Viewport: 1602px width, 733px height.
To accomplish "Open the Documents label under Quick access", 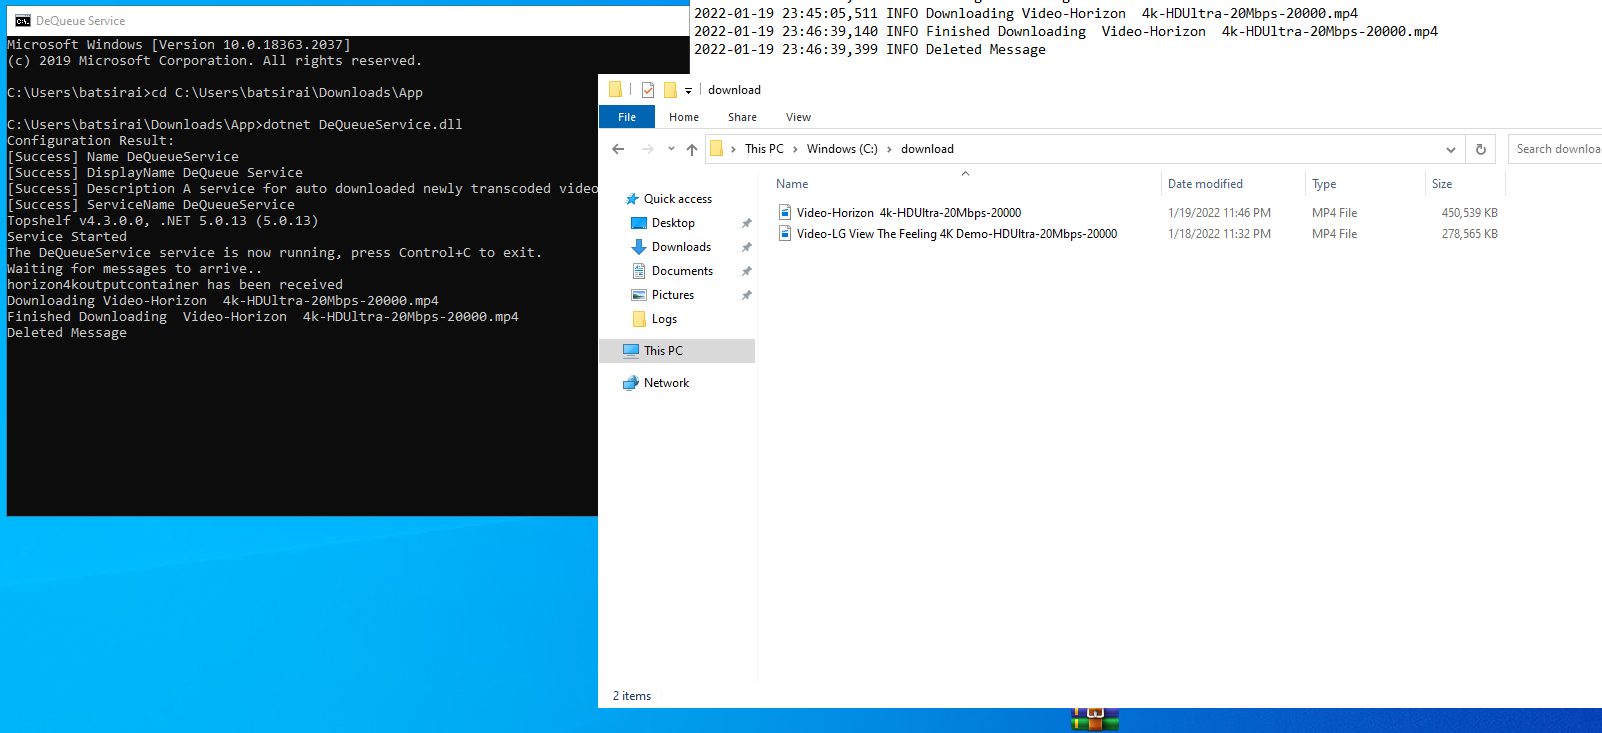I will coord(682,271).
